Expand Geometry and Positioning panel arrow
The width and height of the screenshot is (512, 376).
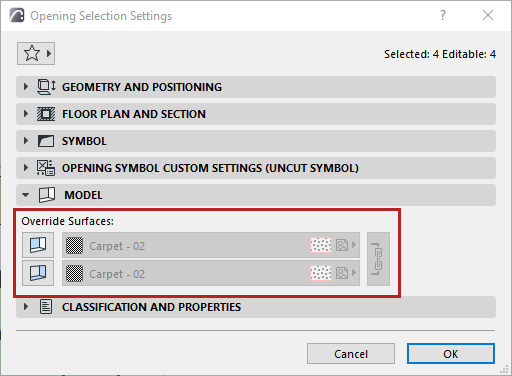26,87
